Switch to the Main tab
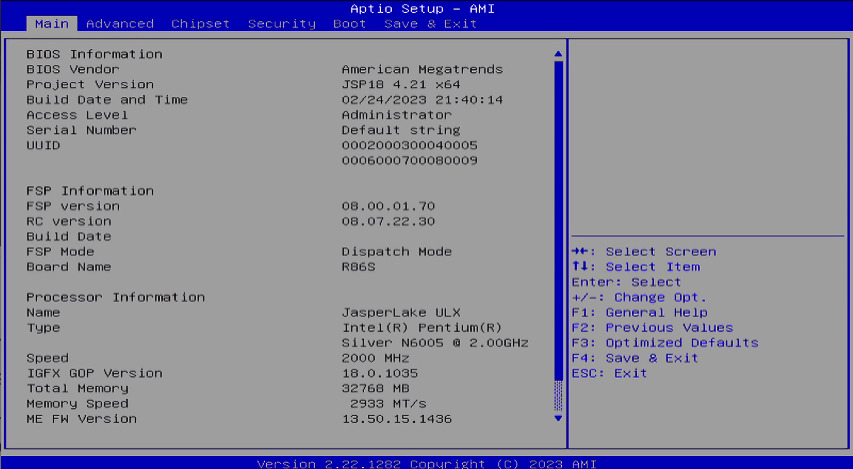Viewport: 853px width, 469px height. [x=52, y=24]
